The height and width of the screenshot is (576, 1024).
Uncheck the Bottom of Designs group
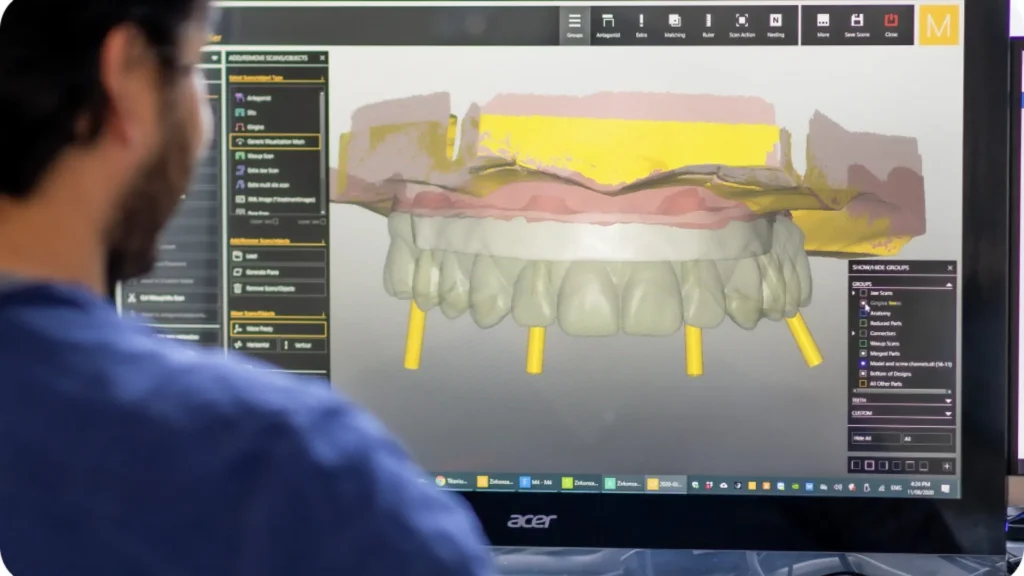[863, 373]
